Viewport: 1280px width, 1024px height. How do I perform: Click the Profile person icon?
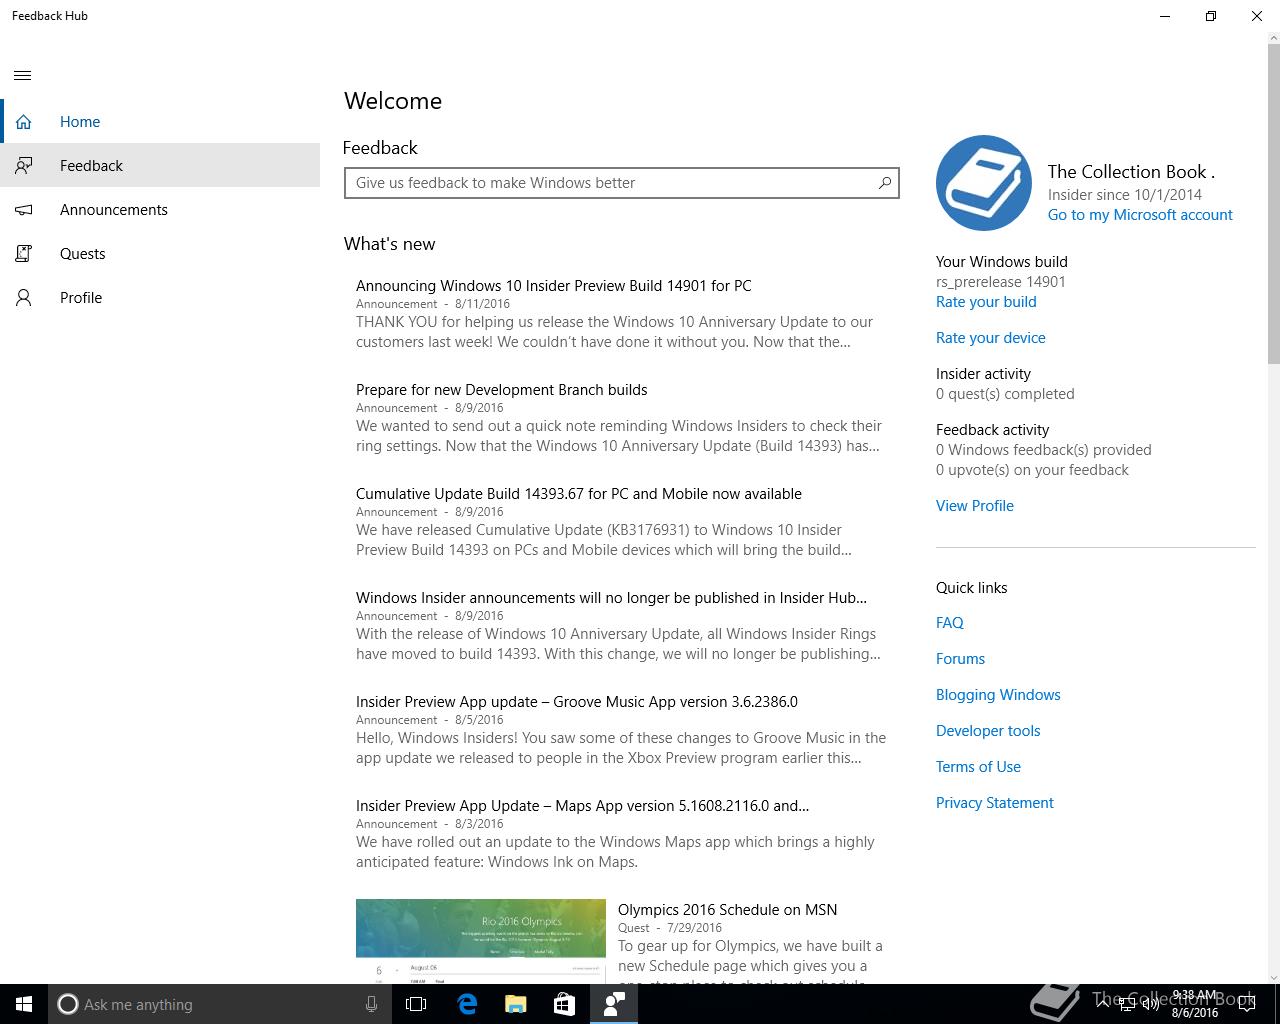(24, 298)
